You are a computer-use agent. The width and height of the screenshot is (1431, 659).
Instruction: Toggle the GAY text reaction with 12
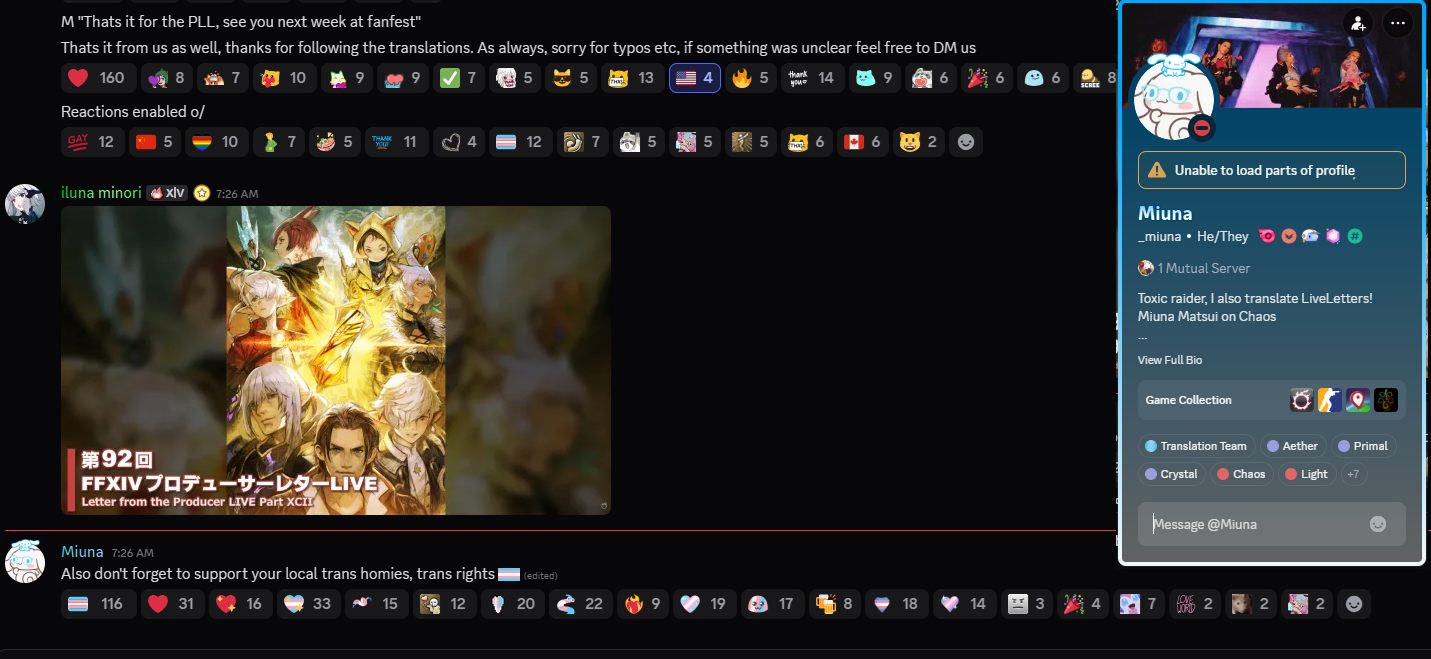tap(93, 142)
